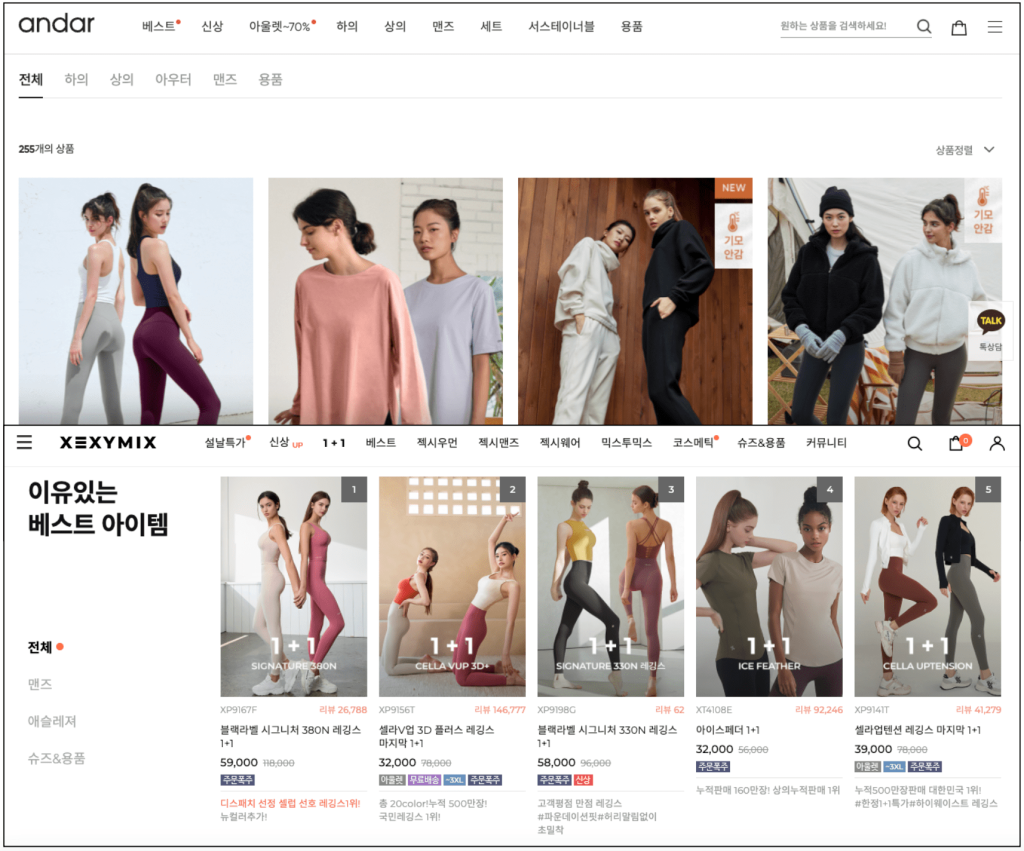Open andar 서스테이너블 menu

561,26
